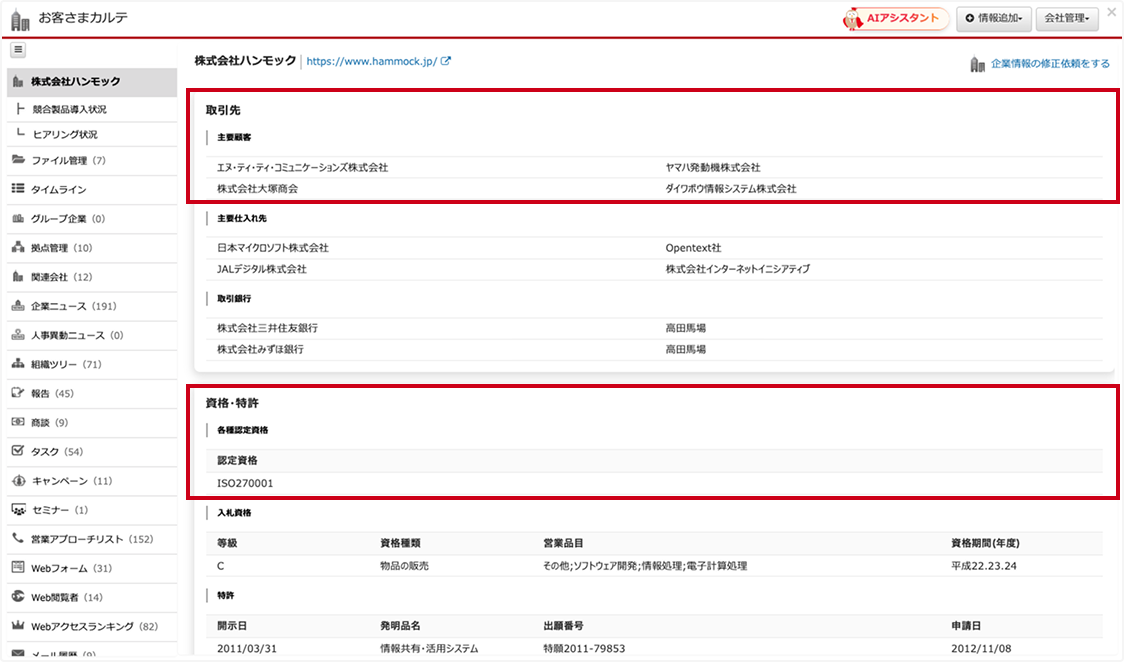Screen dimensions: 1124x662
Task: Click the ファイル管理 folder icon
Action: pos(18,160)
